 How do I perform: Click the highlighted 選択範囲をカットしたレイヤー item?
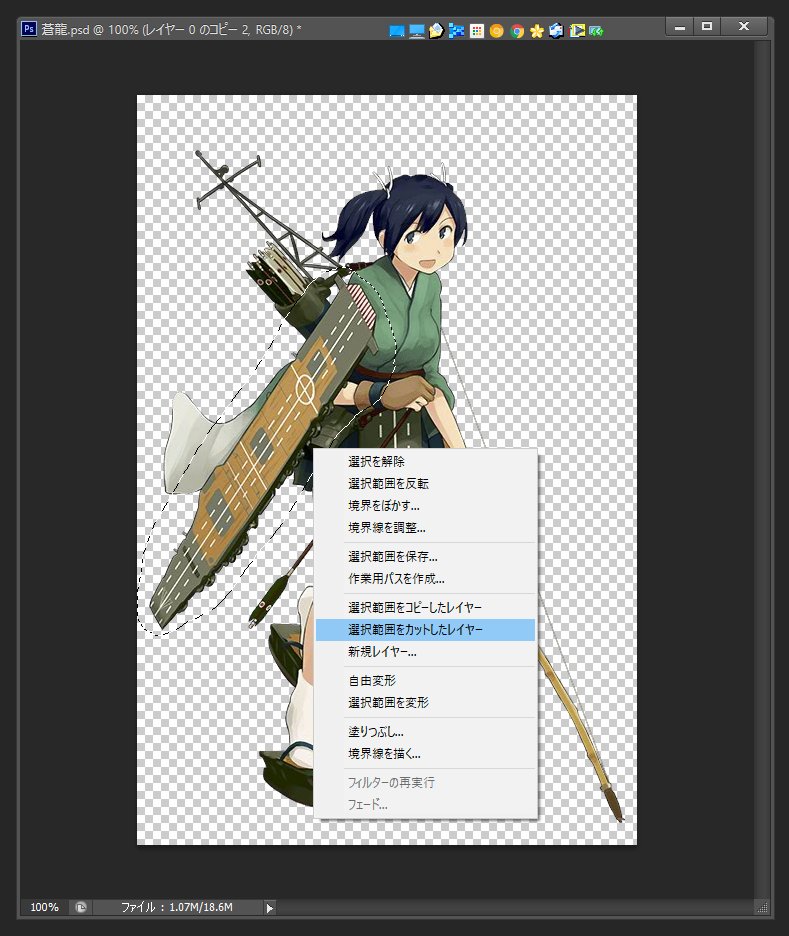(425, 630)
